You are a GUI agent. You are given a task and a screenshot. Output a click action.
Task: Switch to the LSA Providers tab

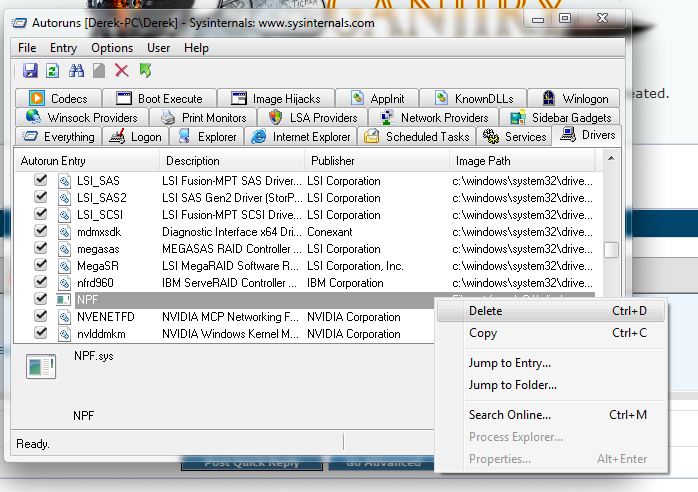(312, 118)
